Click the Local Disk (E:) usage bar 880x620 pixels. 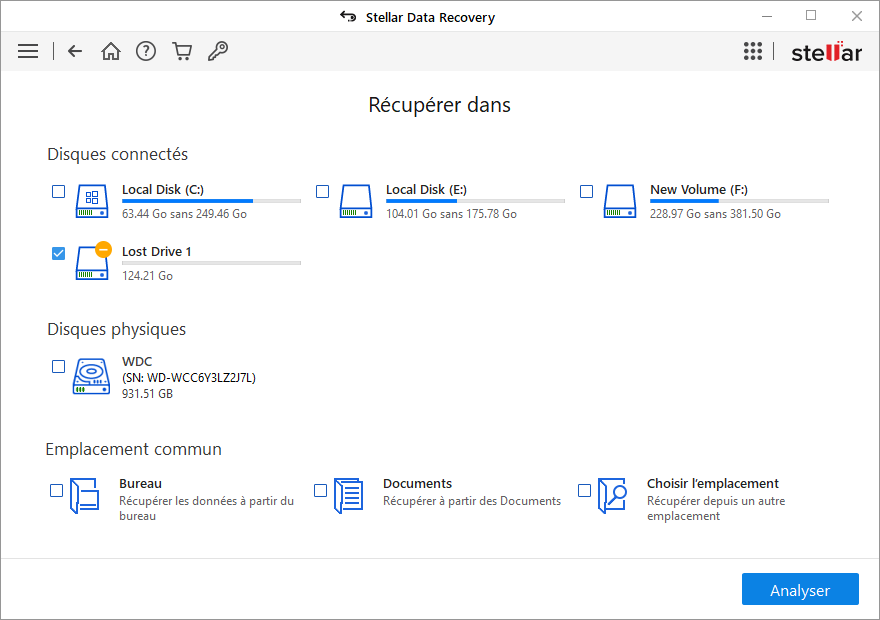475,201
